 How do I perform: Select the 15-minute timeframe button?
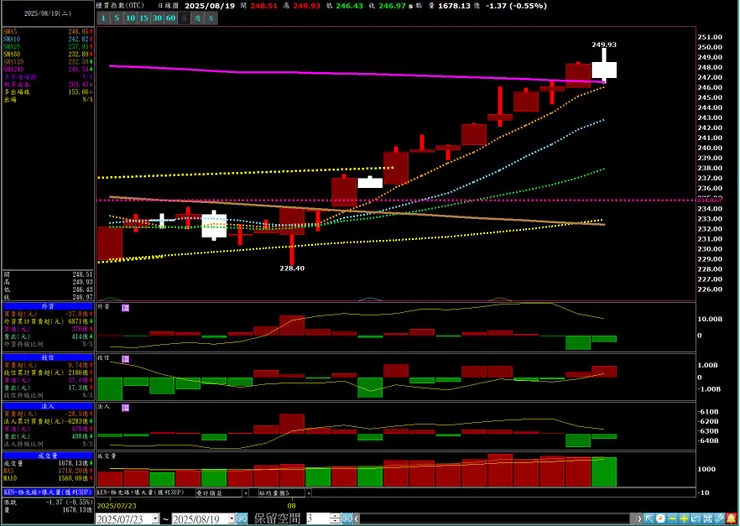point(143,18)
